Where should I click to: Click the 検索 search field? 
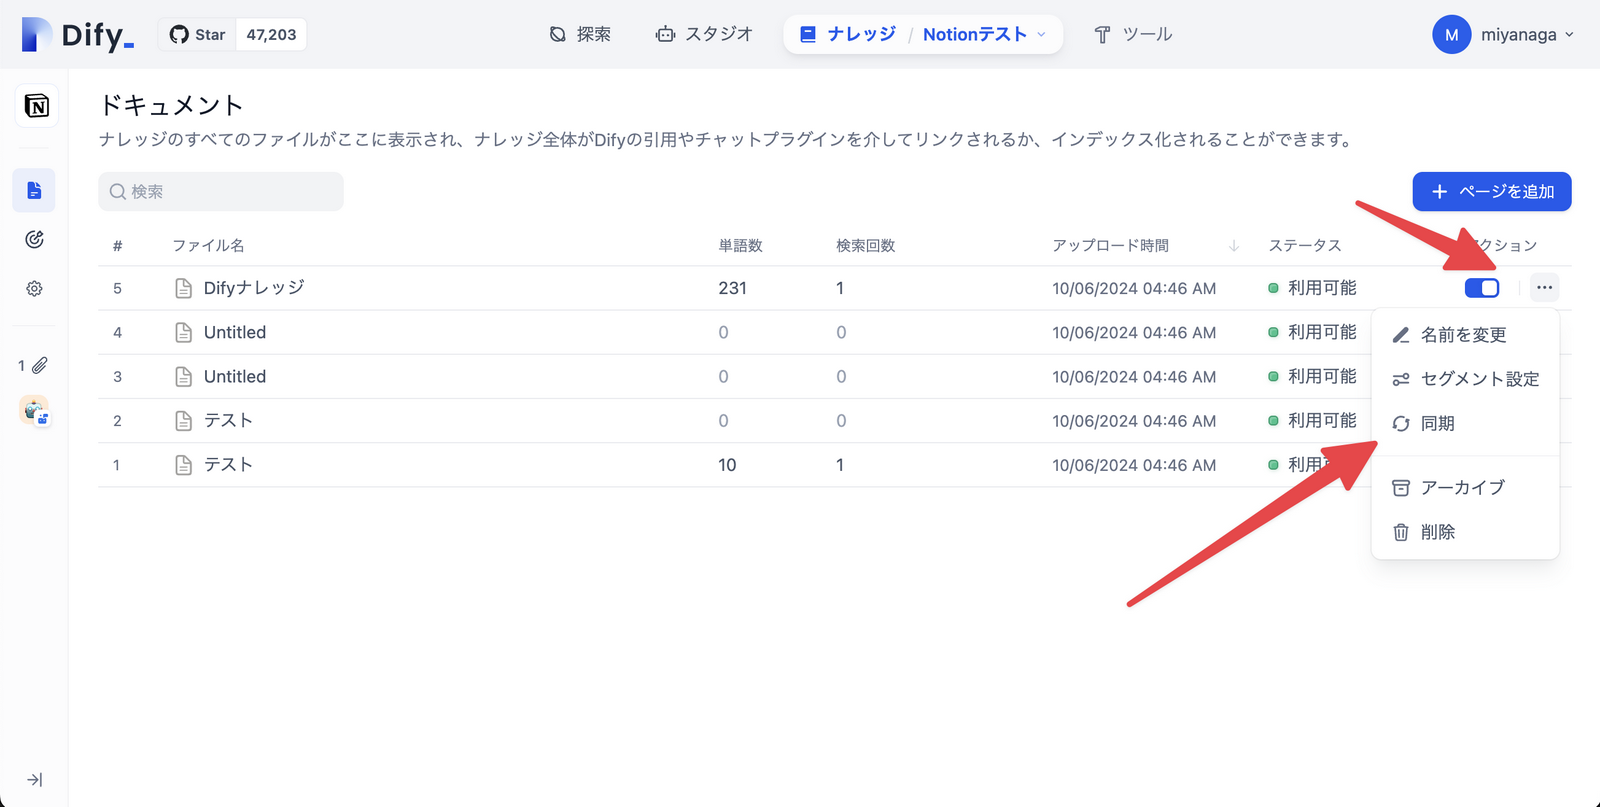221,191
